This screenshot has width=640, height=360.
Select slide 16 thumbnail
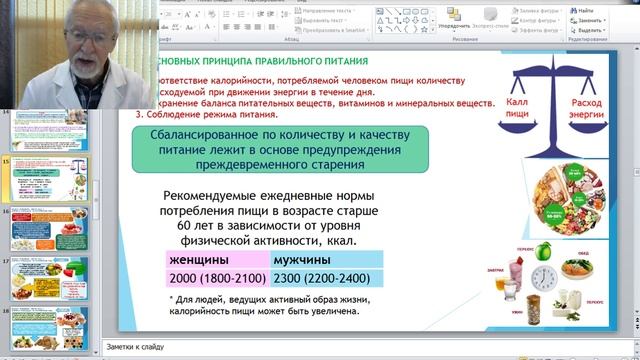click(49, 229)
